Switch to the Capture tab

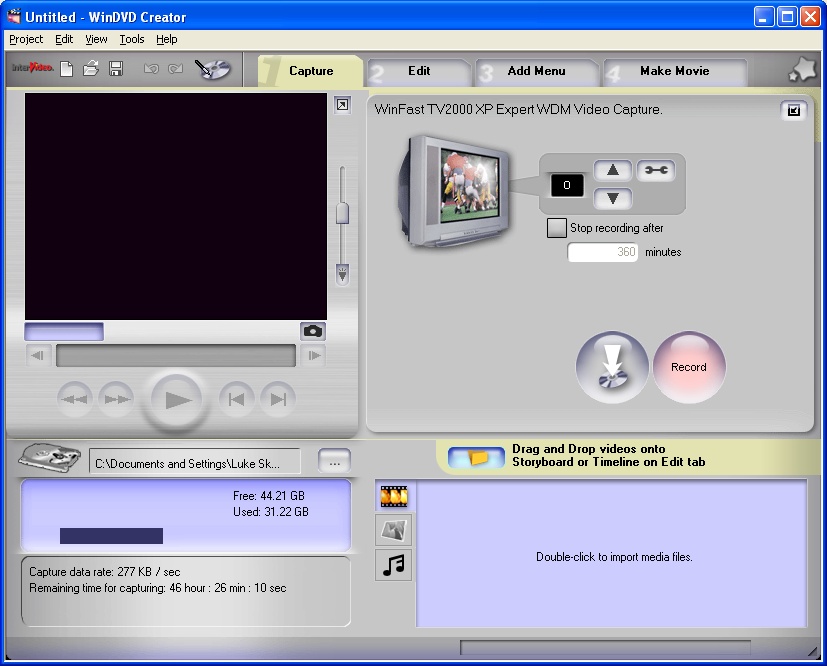point(310,71)
